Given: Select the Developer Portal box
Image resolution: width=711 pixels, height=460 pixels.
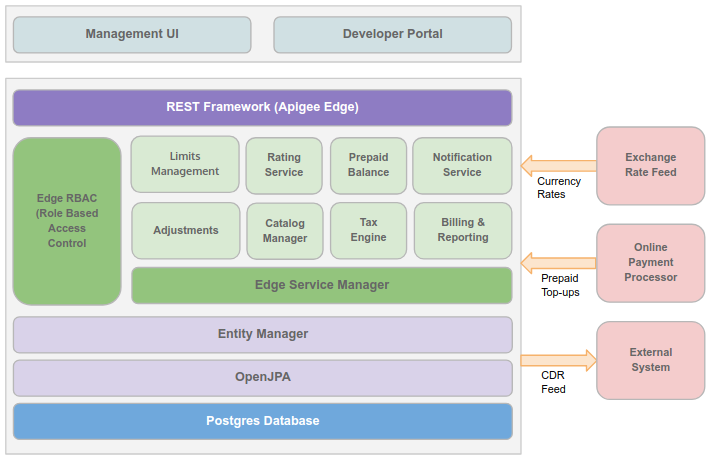Looking at the screenshot, I should 392,34.
